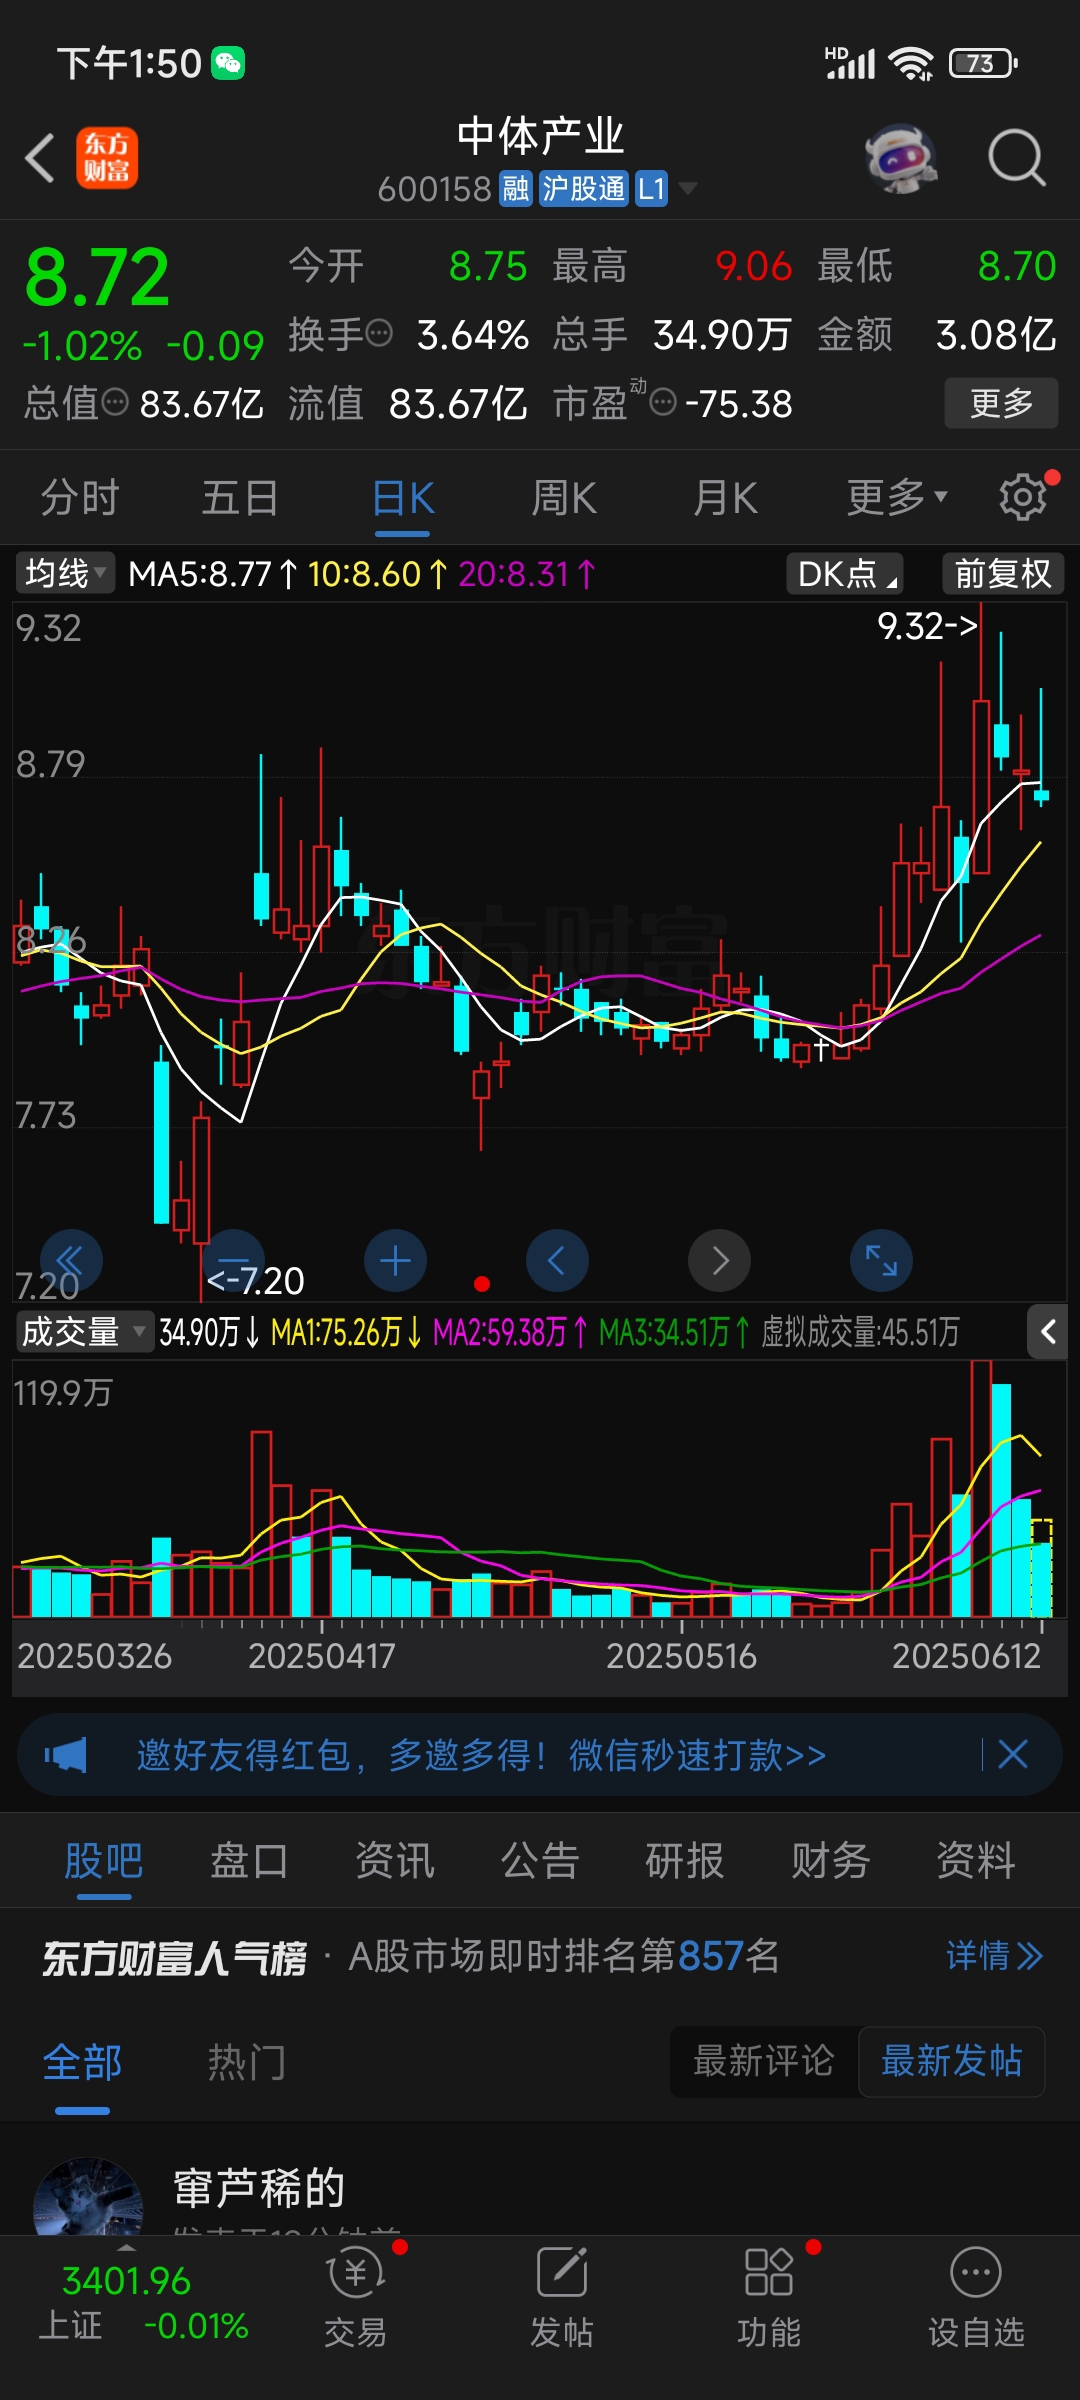Tap 设自选 add to watchlist
Screen dimensions: 1080x2400
coord(976,2297)
